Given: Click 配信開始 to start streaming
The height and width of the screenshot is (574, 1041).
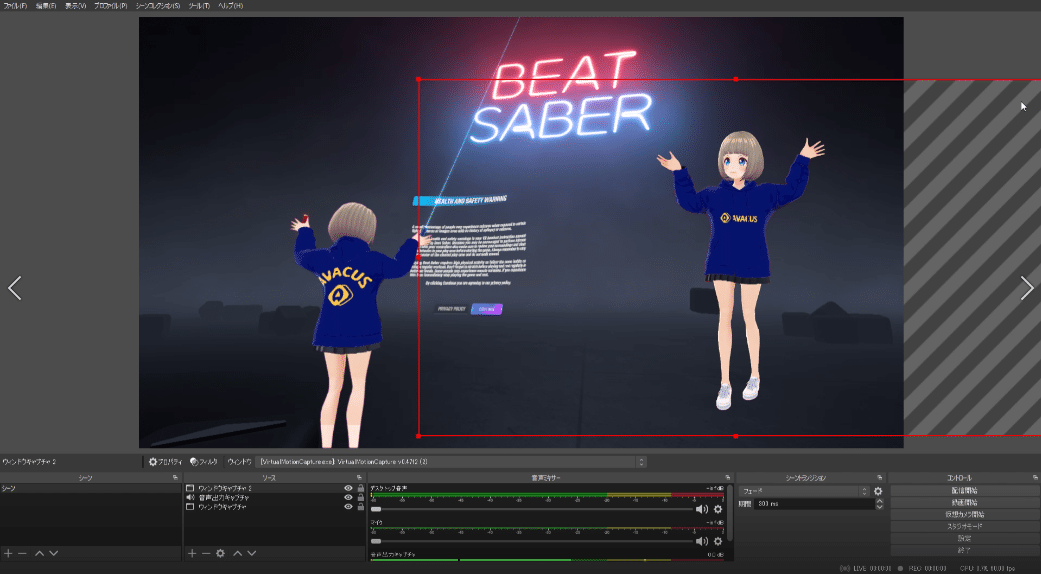Looking at the screenshot, I should tap(965, 490).
